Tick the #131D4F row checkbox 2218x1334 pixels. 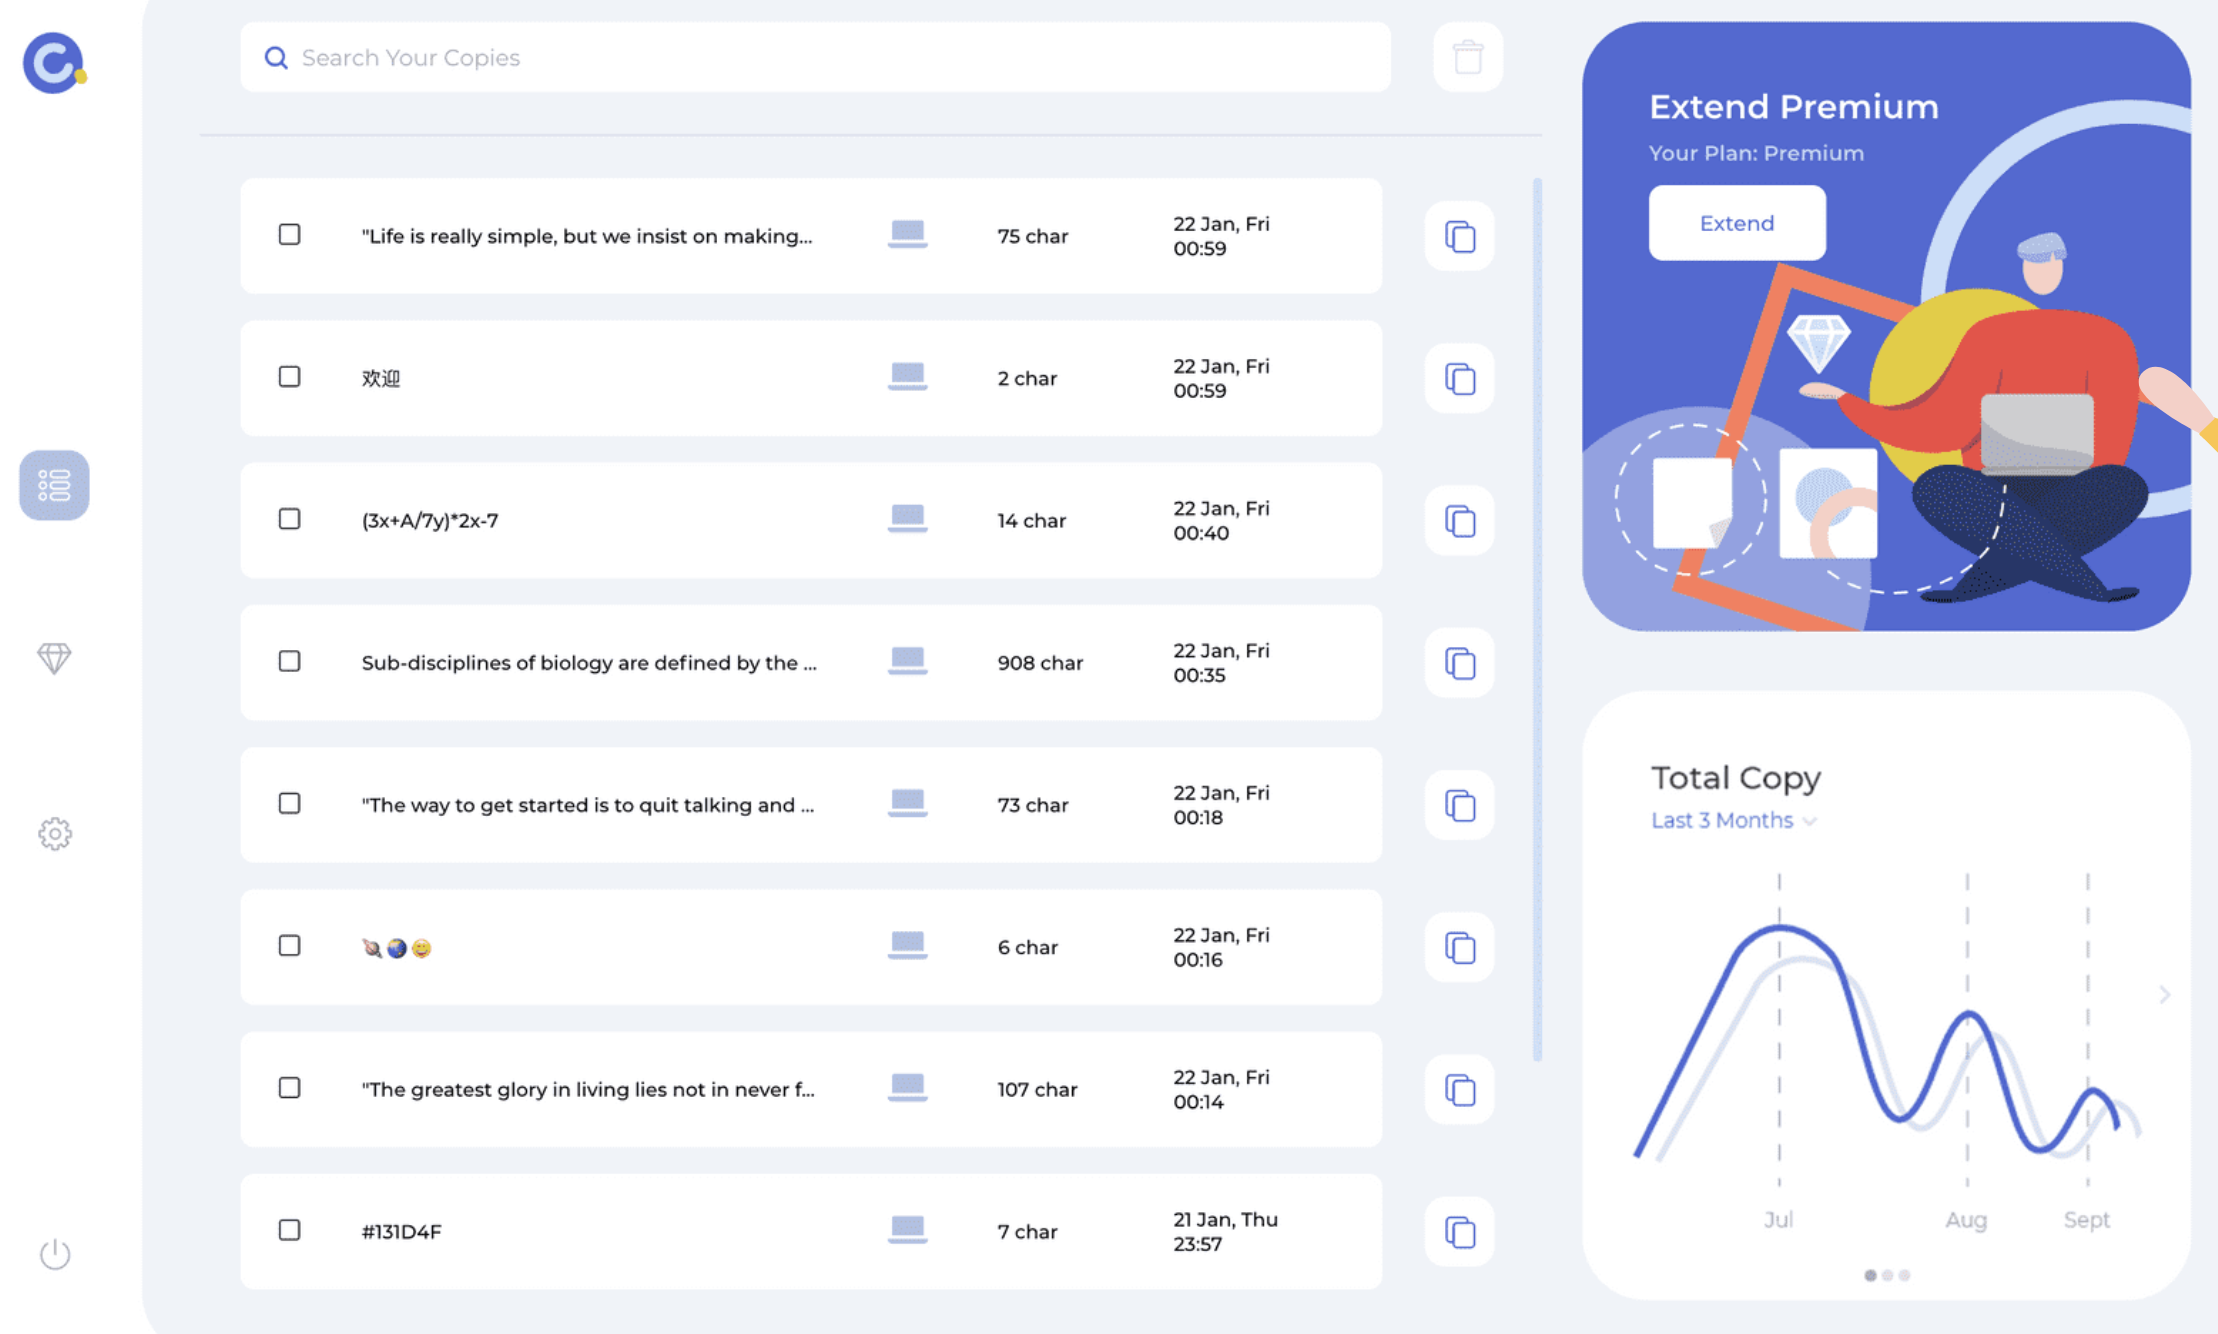pyautogui.click(x=289, y=1230)
